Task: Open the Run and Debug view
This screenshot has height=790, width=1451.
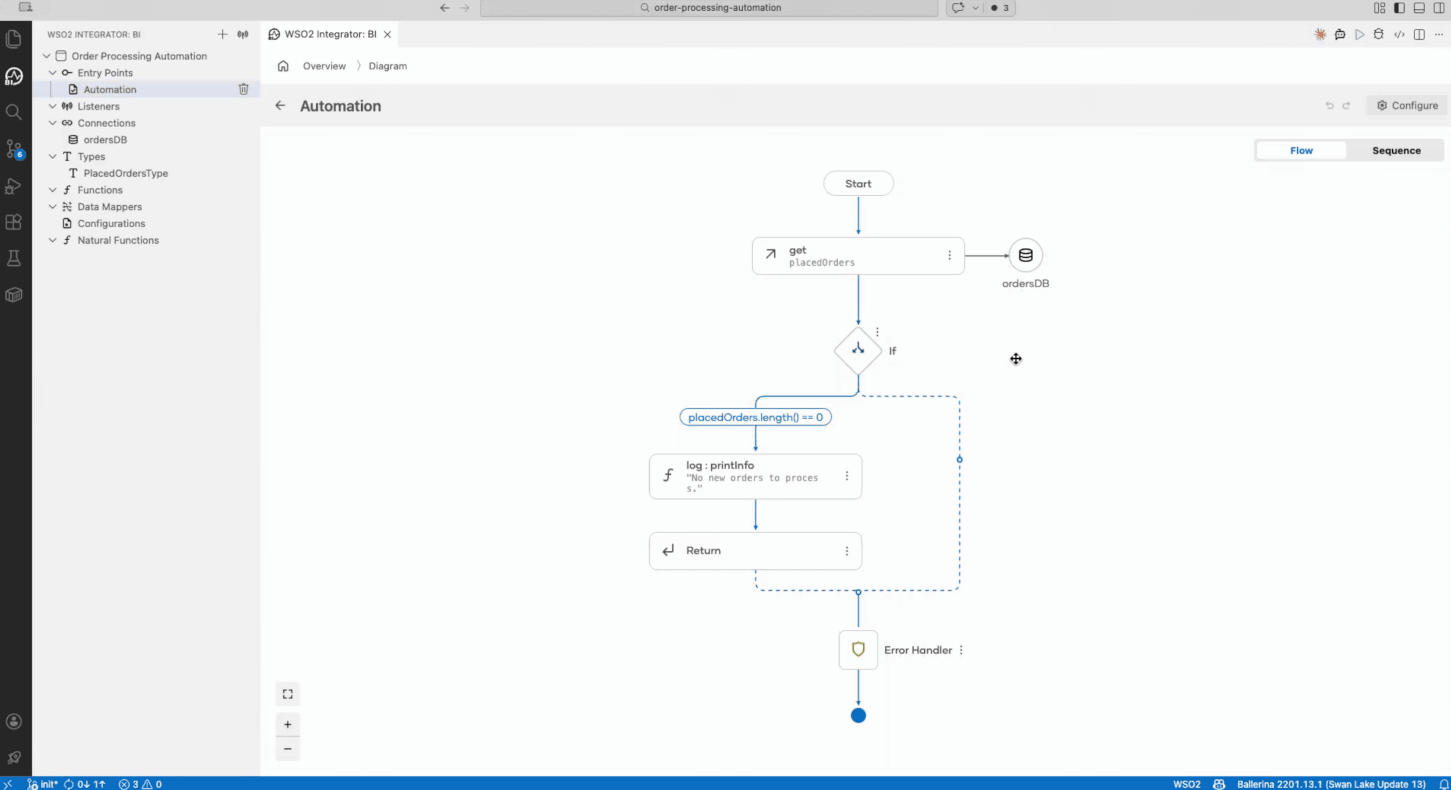Action: [14, 186]
